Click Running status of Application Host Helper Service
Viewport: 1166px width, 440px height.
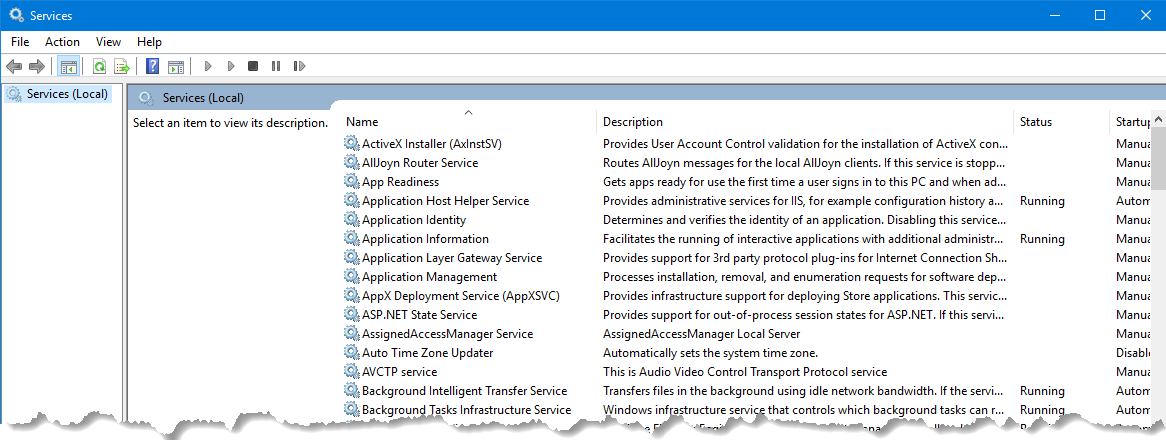(x=1042, y=201)
